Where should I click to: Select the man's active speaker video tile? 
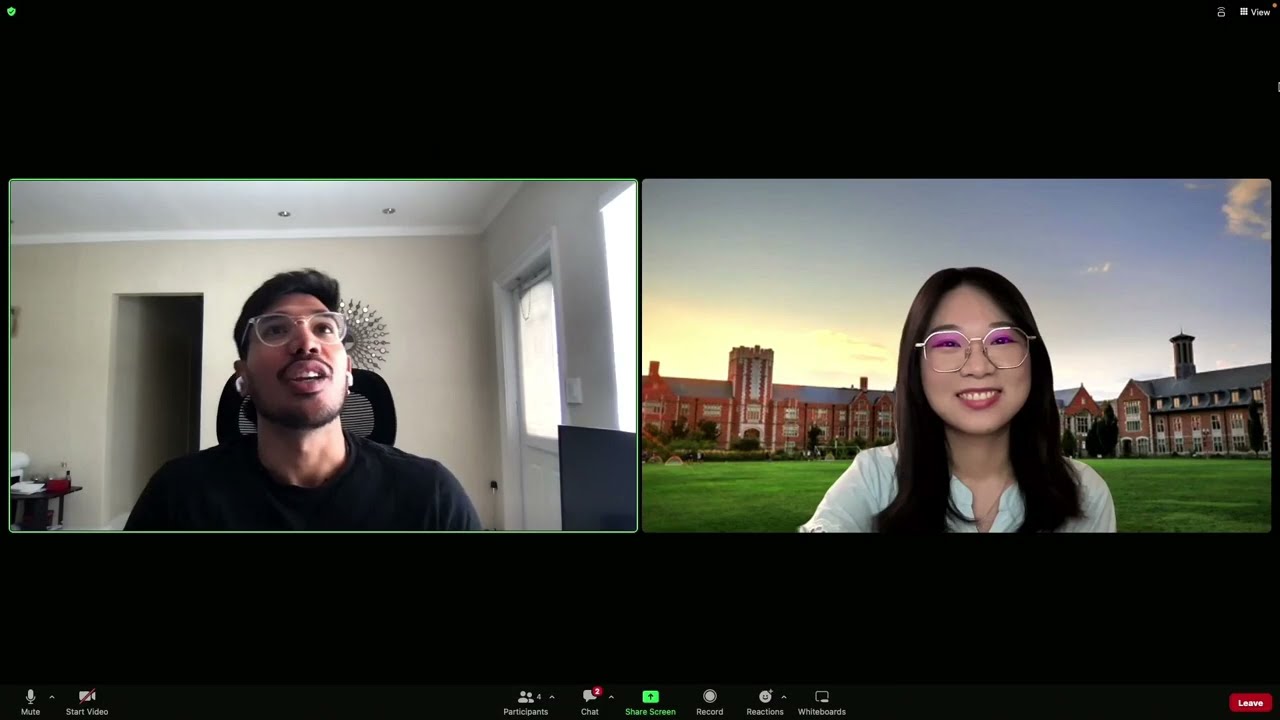(x=323, y=355)
